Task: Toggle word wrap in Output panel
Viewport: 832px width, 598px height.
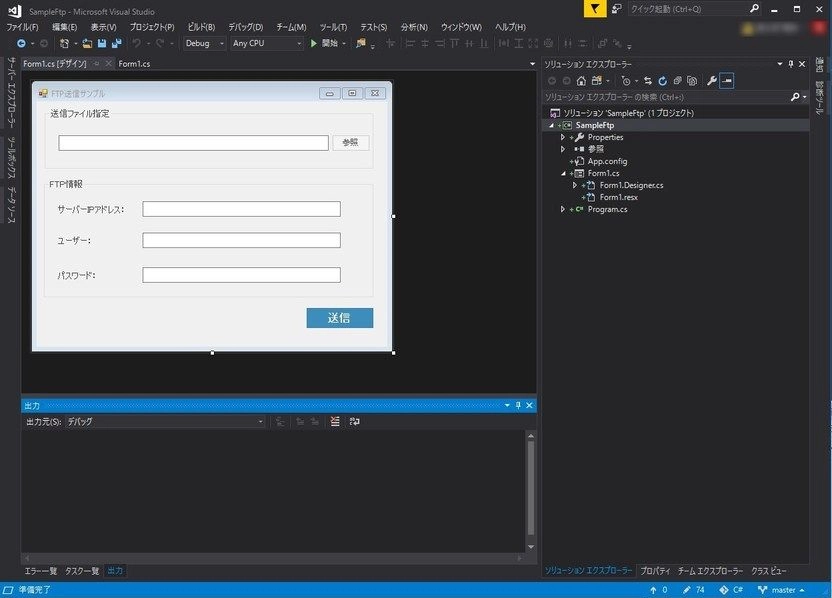Action: coord(354,421)
